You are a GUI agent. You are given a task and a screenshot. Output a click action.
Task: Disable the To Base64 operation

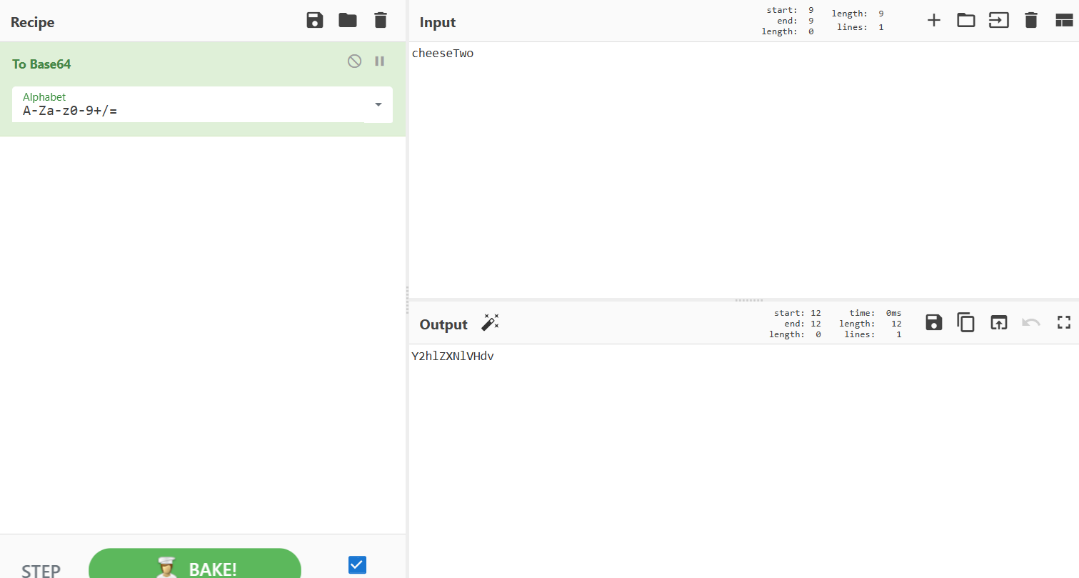click(354, 61)
